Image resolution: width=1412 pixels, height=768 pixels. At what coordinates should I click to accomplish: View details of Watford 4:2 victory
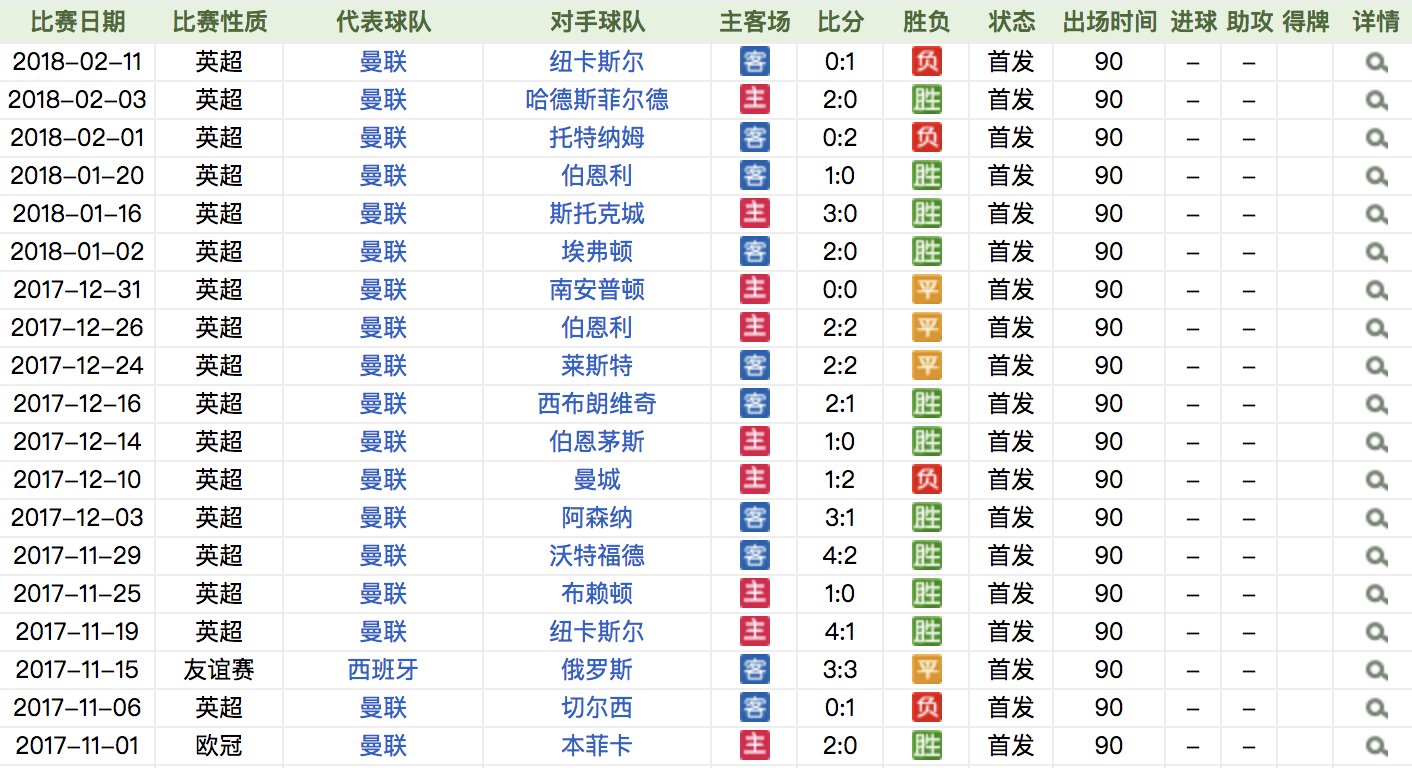coord(1377,555)
